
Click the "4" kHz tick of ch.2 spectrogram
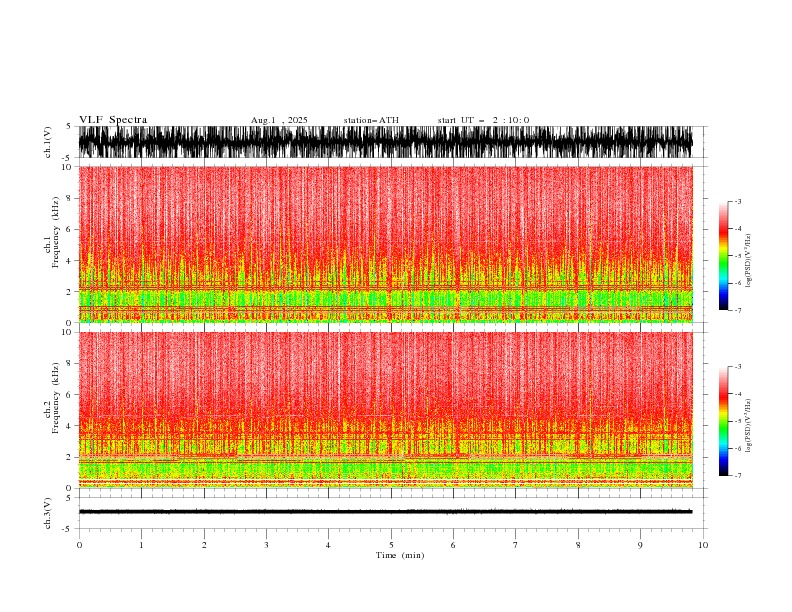pos(70,426)
